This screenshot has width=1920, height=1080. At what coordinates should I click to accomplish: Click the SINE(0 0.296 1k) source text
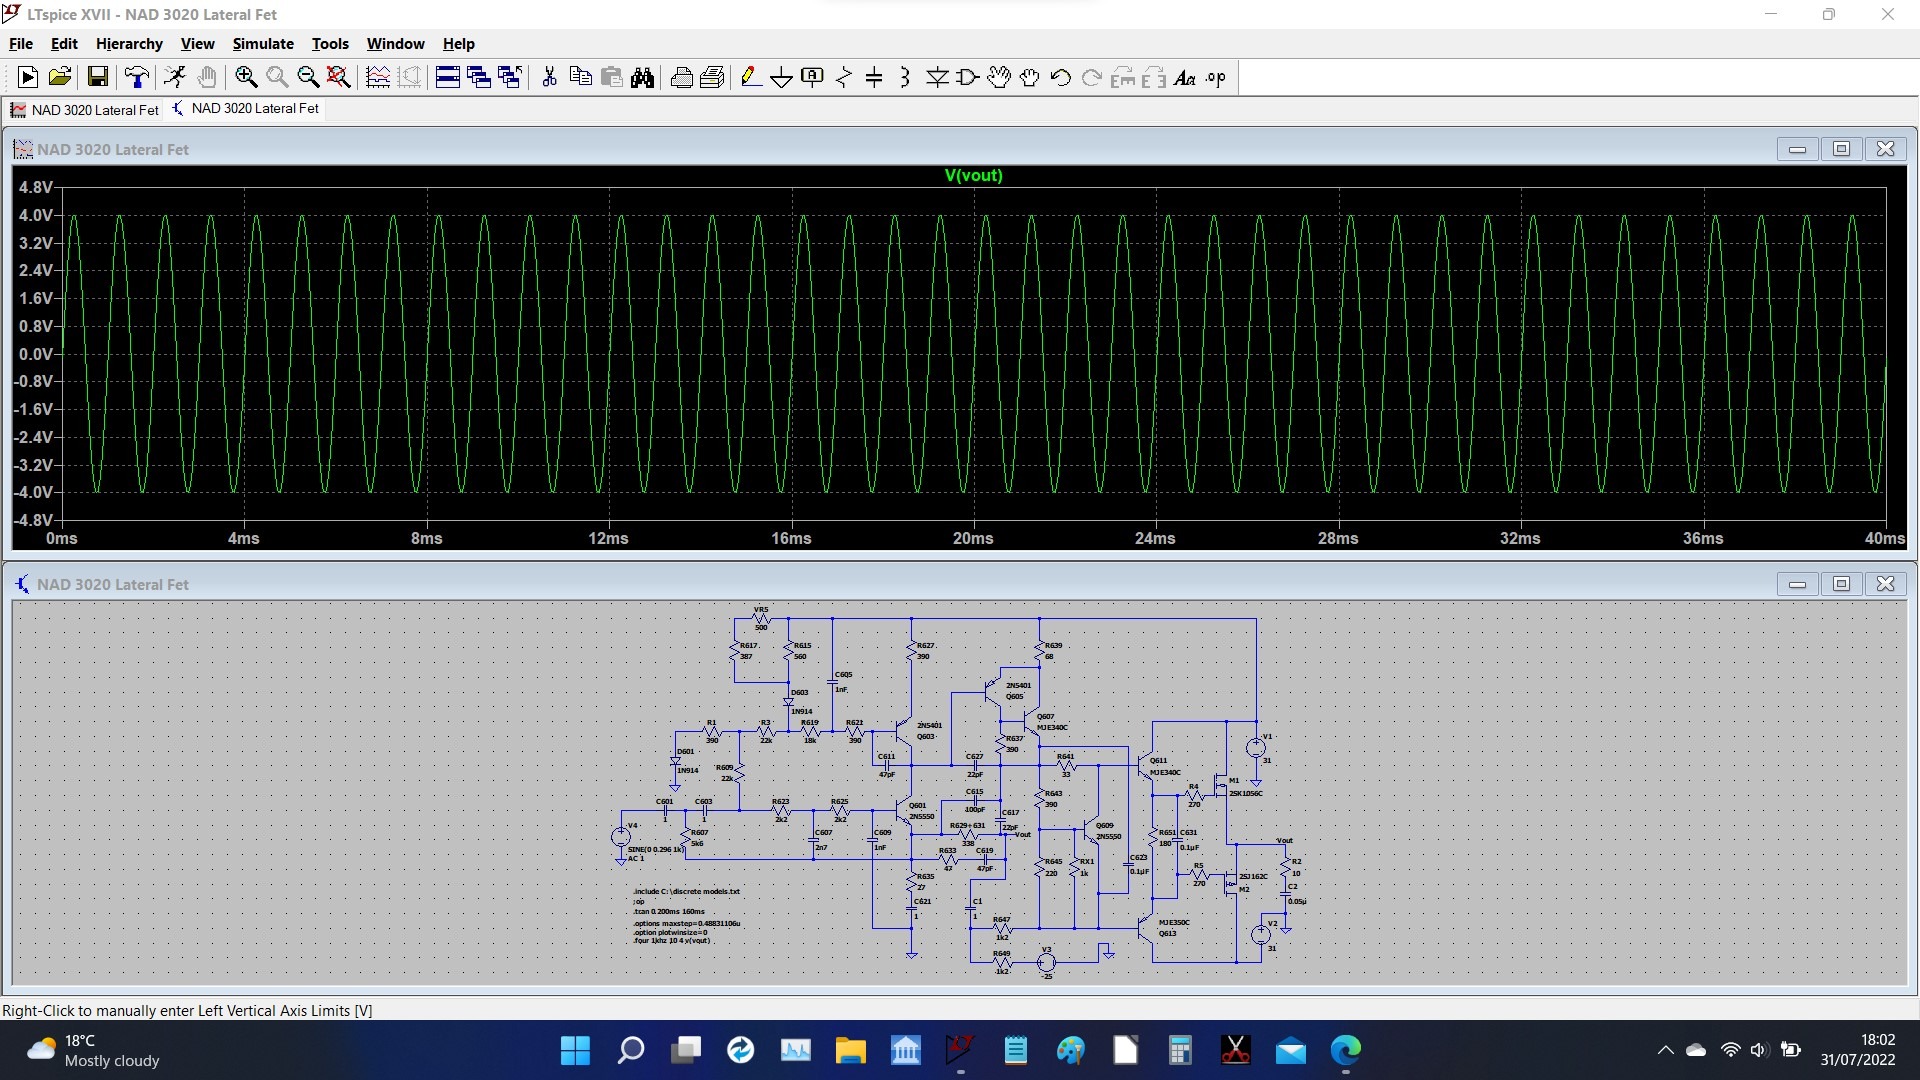(x=655, y=849)
